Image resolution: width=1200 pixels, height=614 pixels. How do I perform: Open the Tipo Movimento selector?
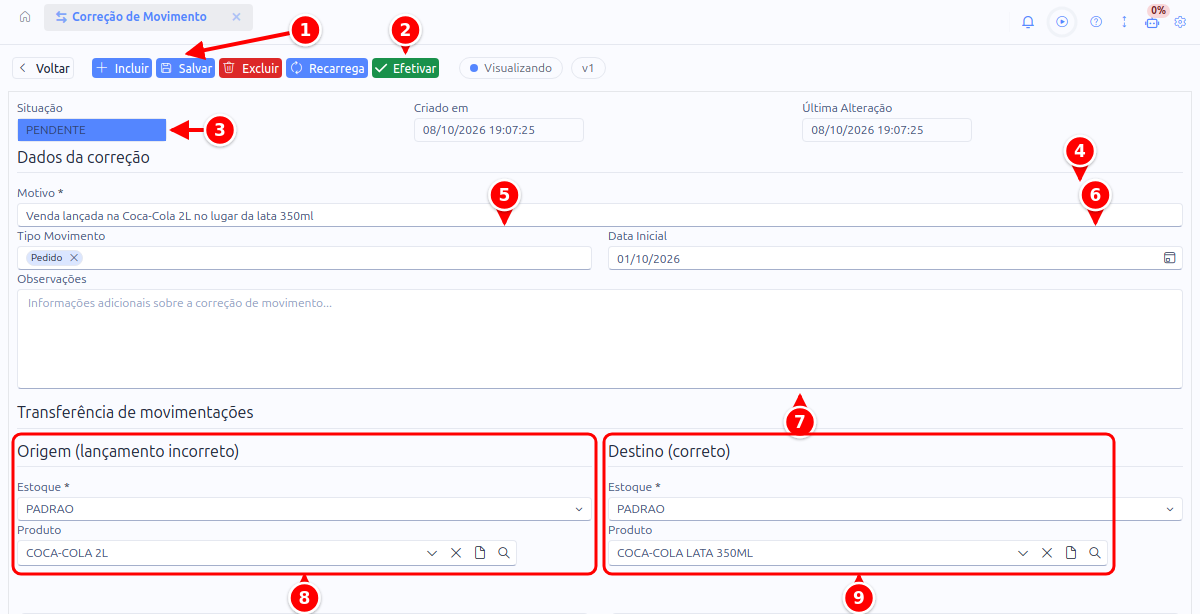click(x=305, y=258)
